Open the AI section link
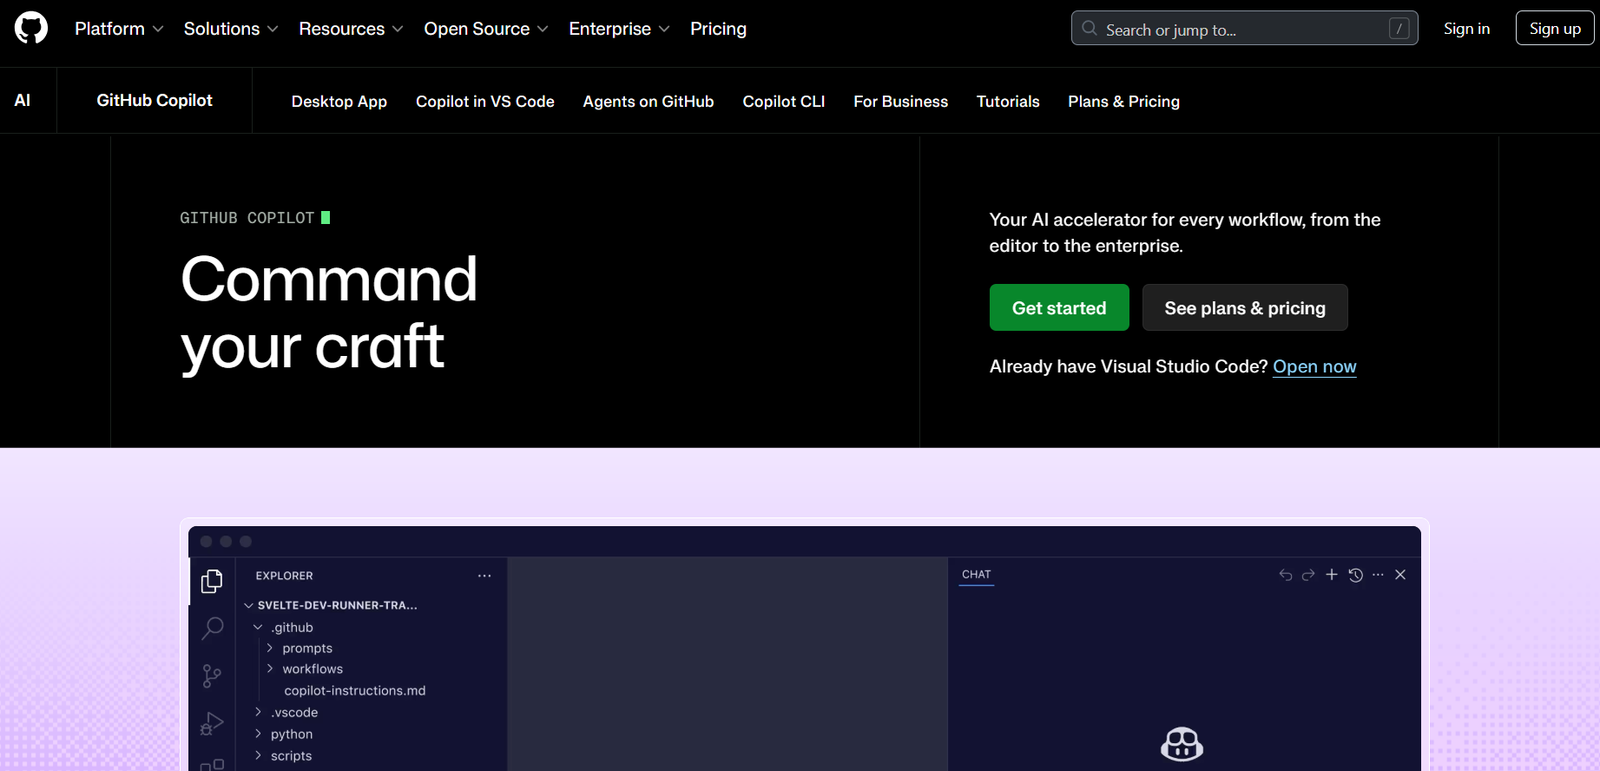Image resolution: width=1600 pixels, height=771 pixels. [x=22, y=100]
